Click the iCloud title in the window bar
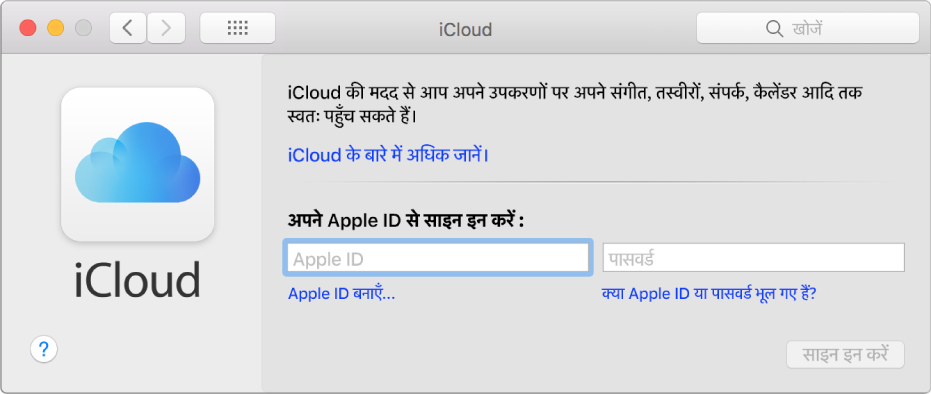The height and width of the screenshot is (394, 931). coord(466,29)
